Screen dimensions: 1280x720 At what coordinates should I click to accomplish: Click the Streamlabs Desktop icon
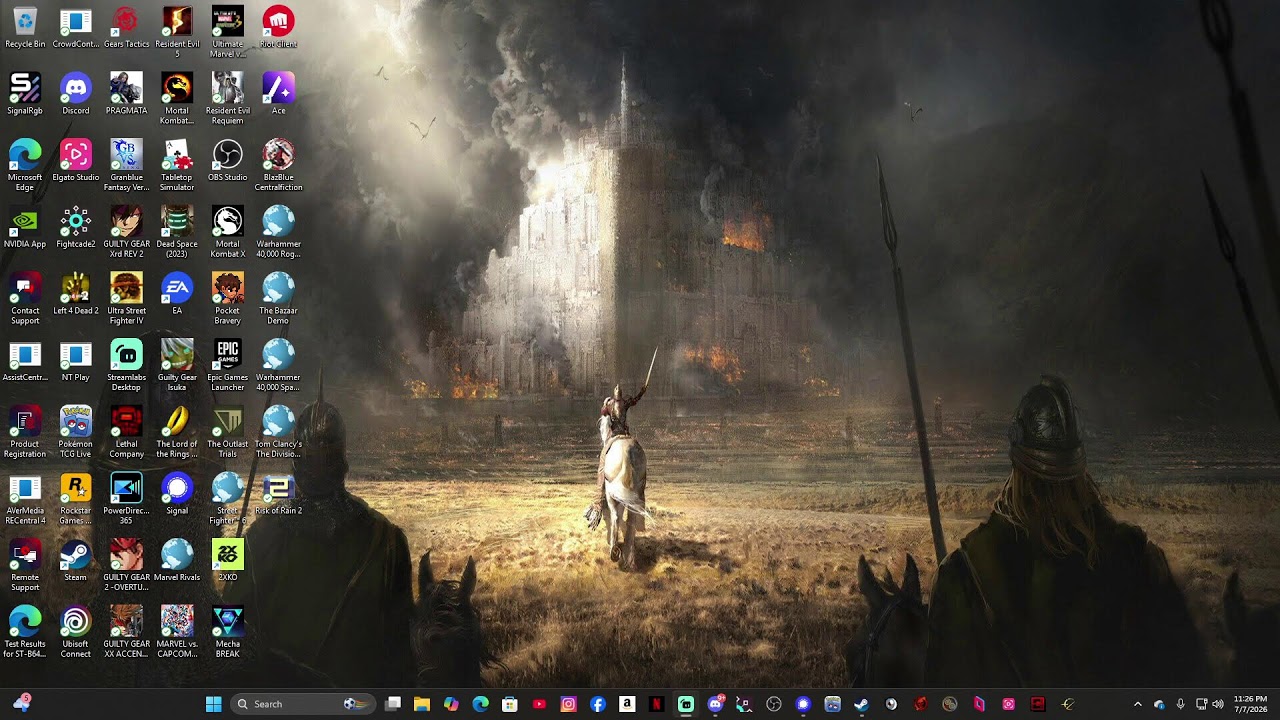[126, 366]
